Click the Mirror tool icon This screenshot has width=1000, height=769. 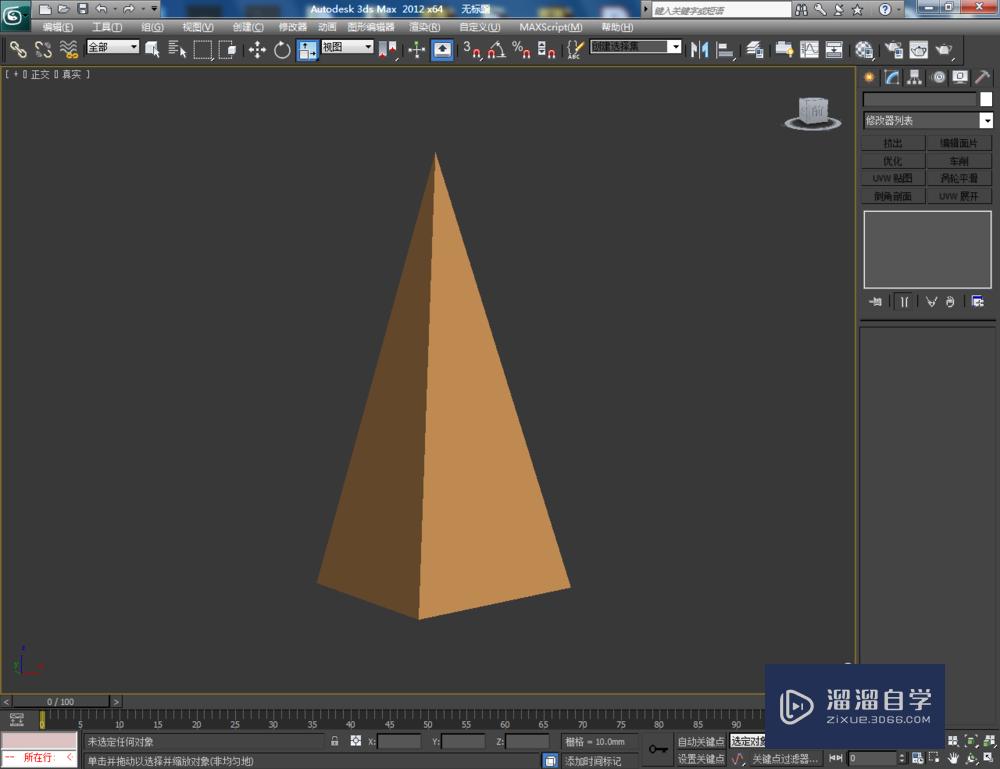tap(701, 50)
